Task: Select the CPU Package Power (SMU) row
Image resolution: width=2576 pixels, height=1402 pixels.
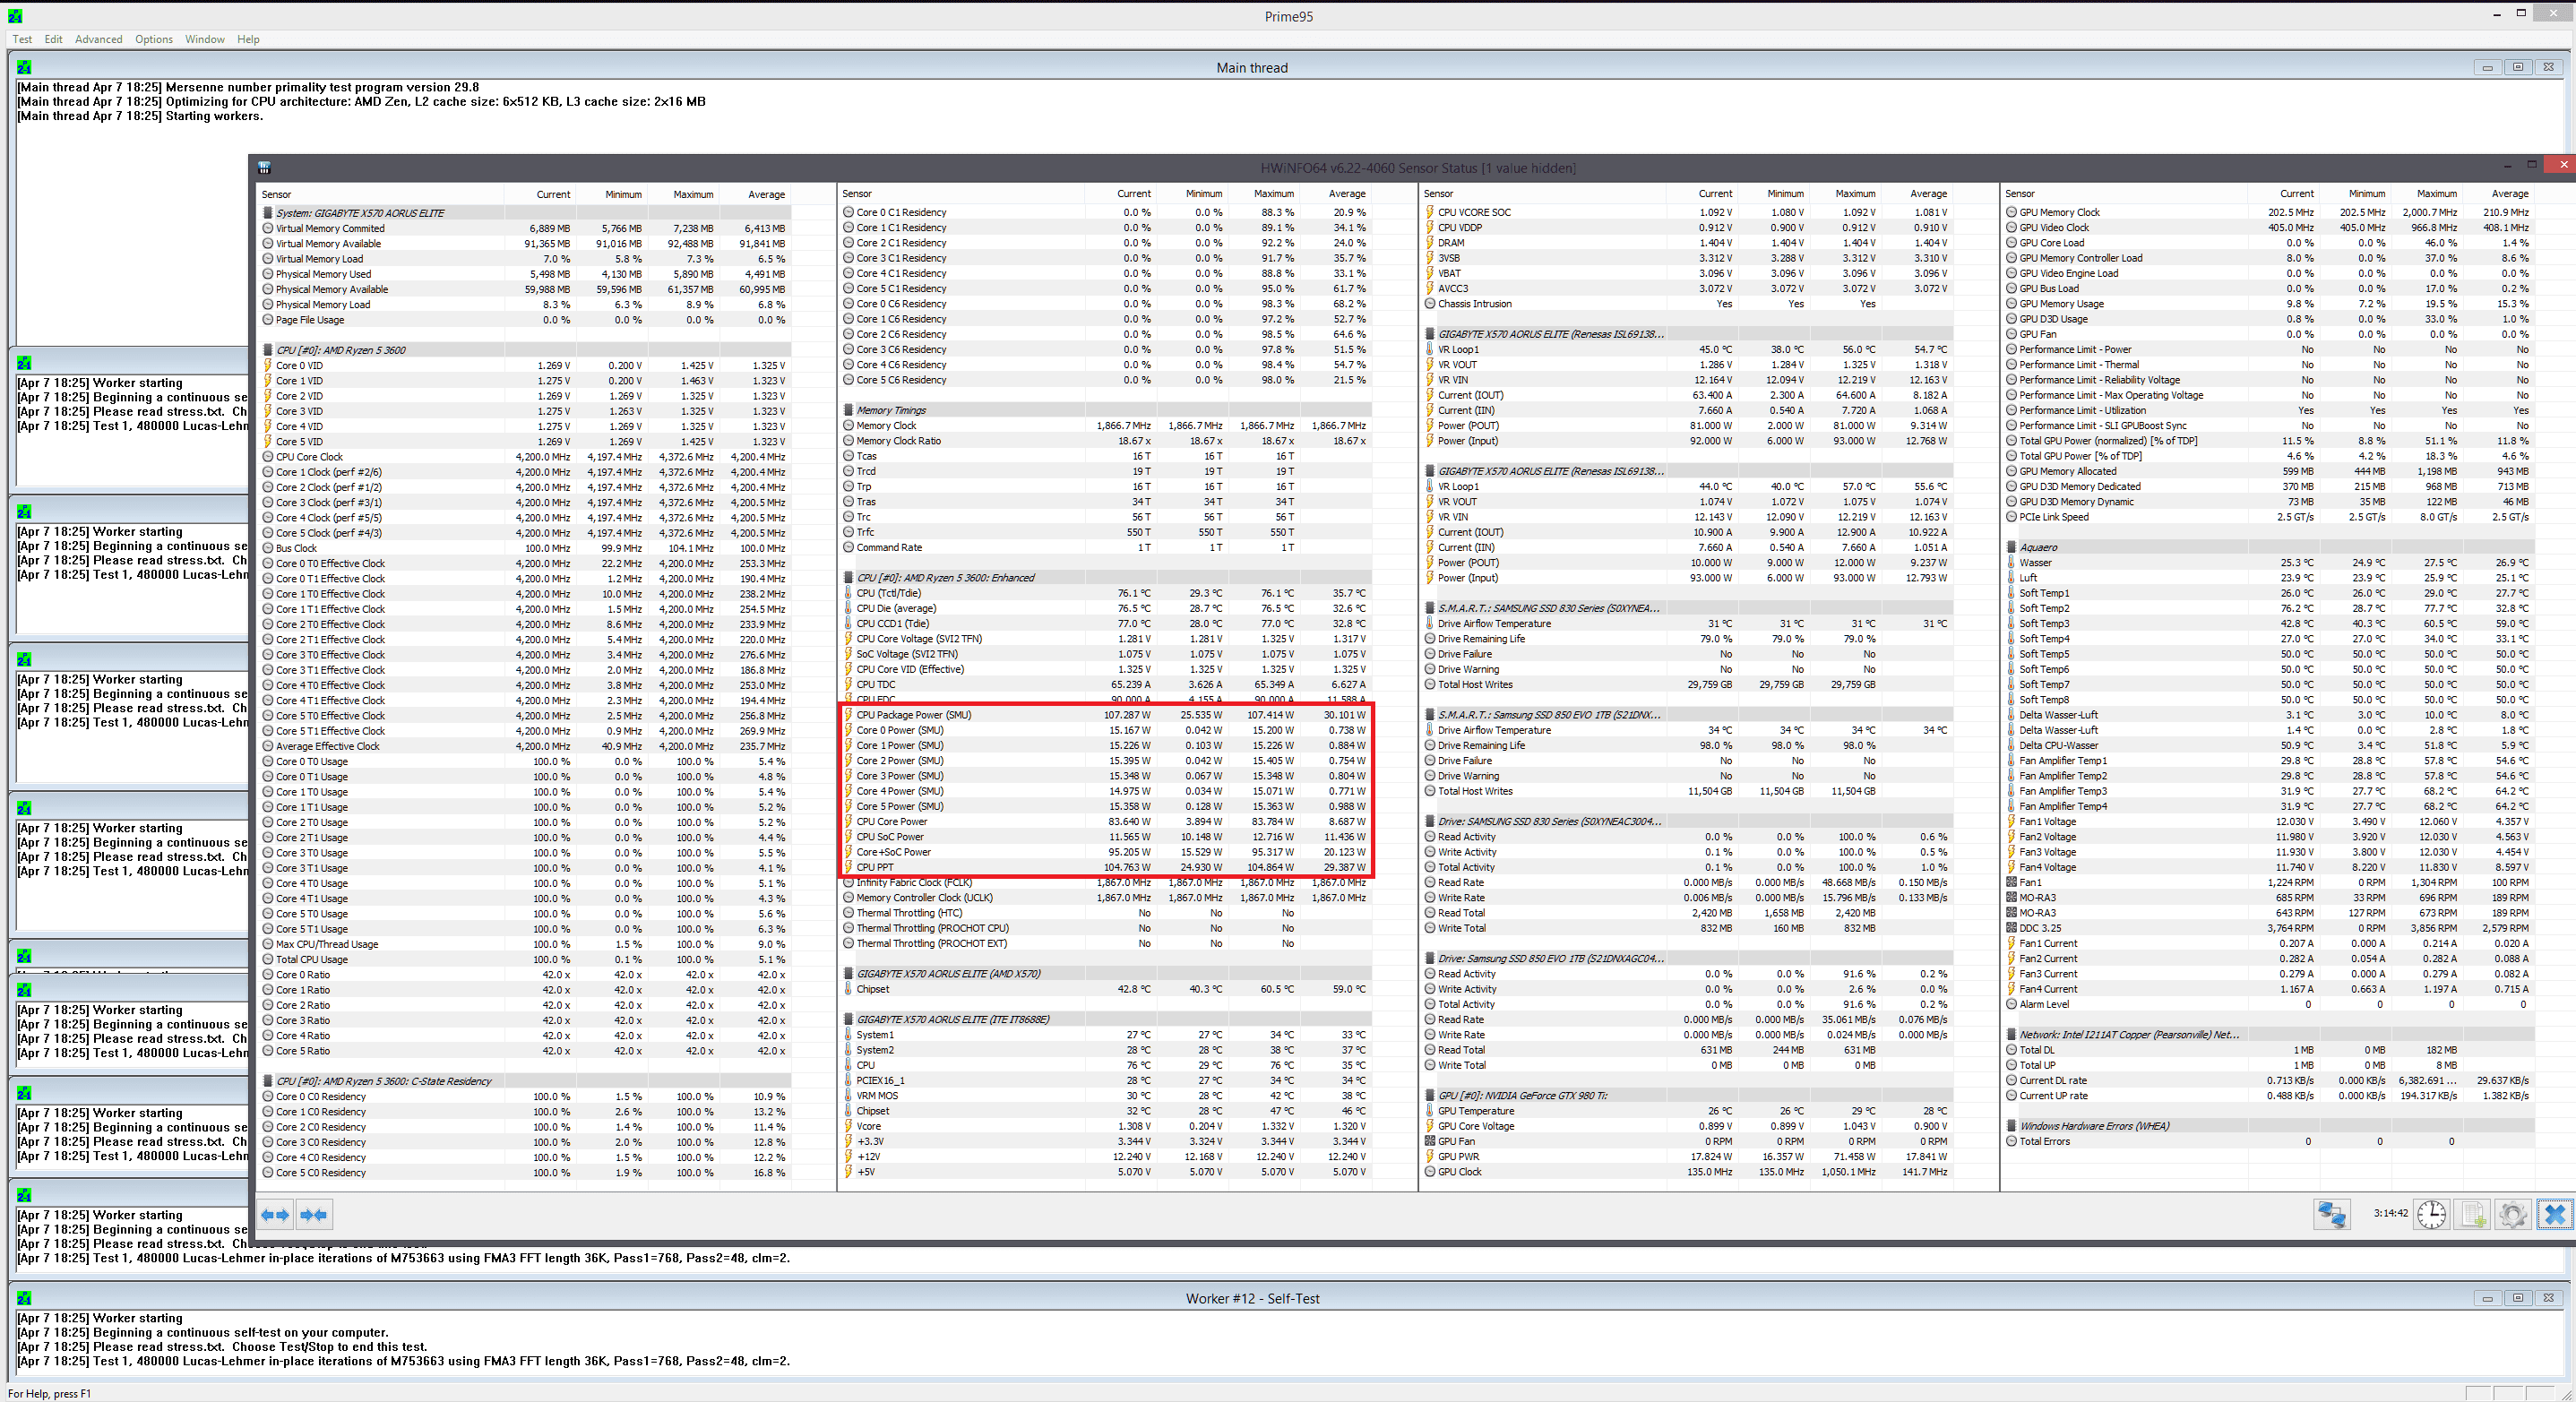Action: (1105, 715)
